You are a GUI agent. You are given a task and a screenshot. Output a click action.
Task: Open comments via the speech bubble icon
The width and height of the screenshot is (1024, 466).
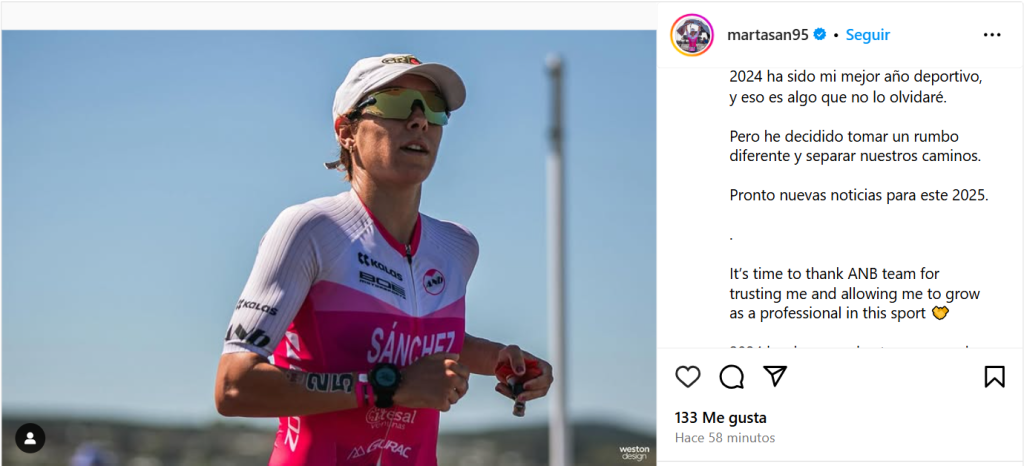732,377
